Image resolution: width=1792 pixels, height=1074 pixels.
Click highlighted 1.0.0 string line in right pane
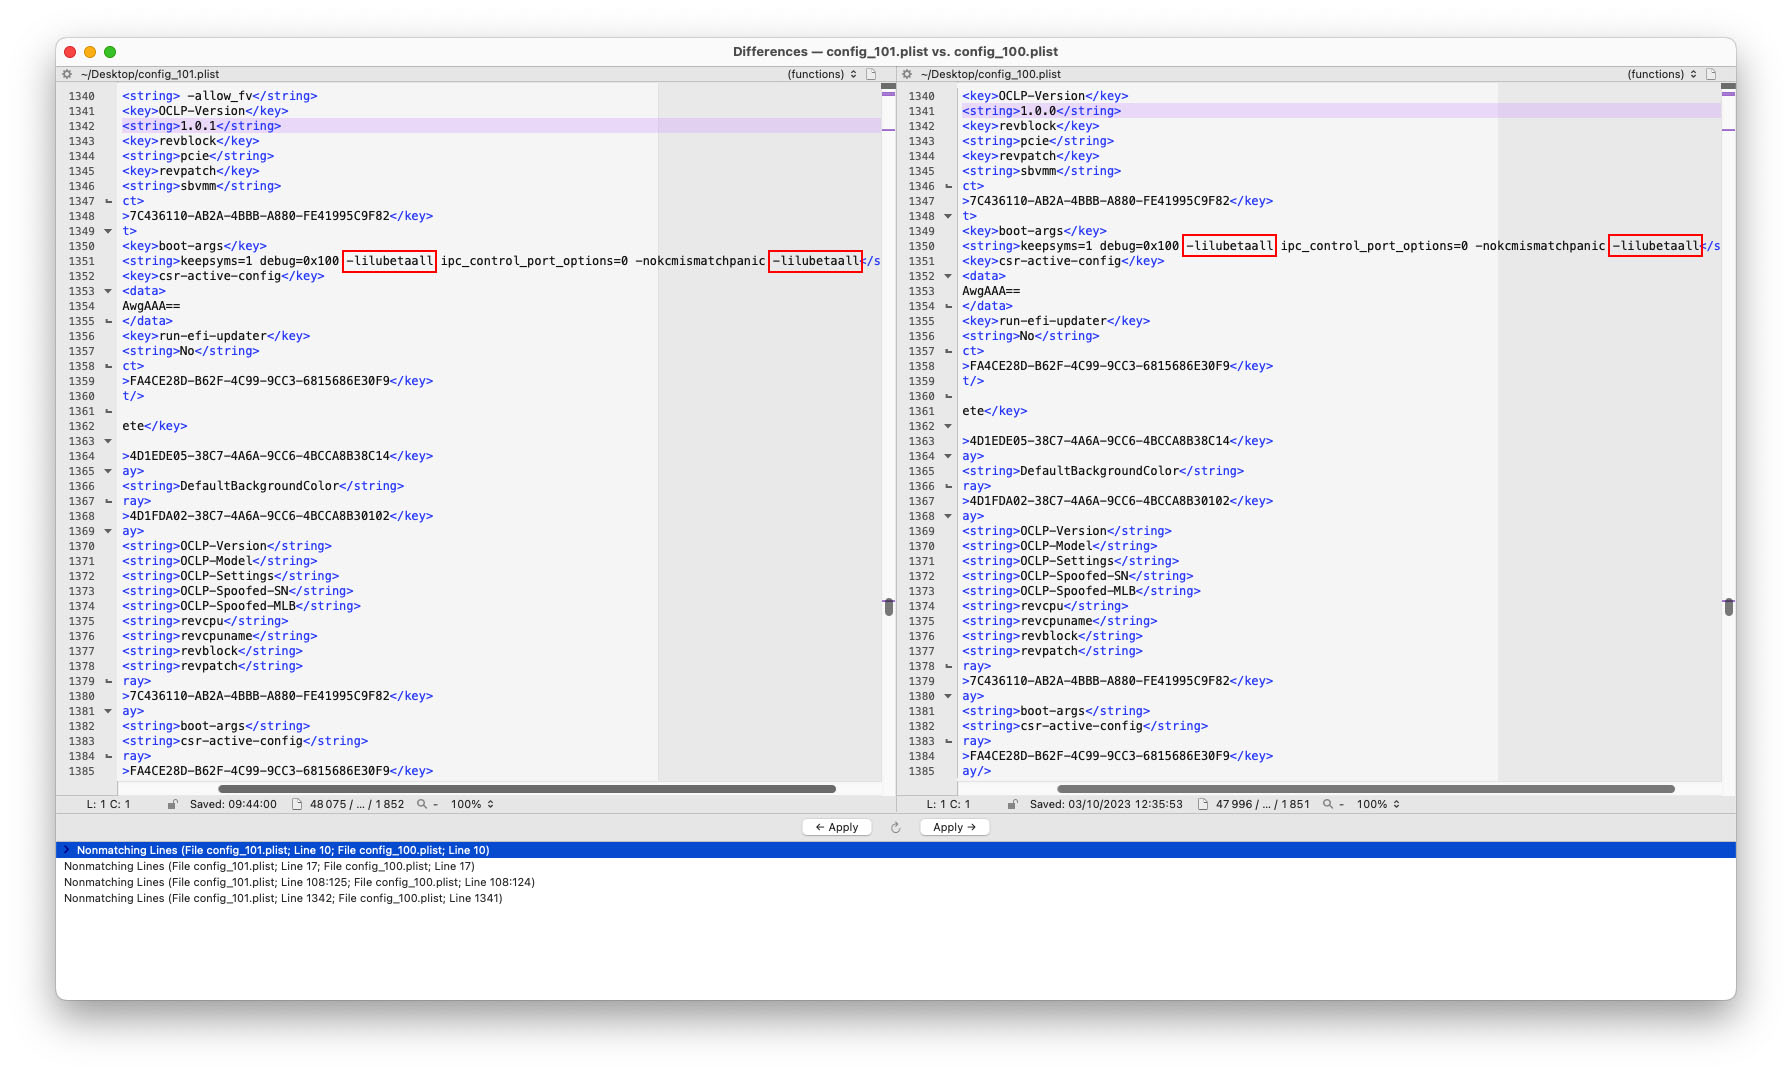[1341, 111]
